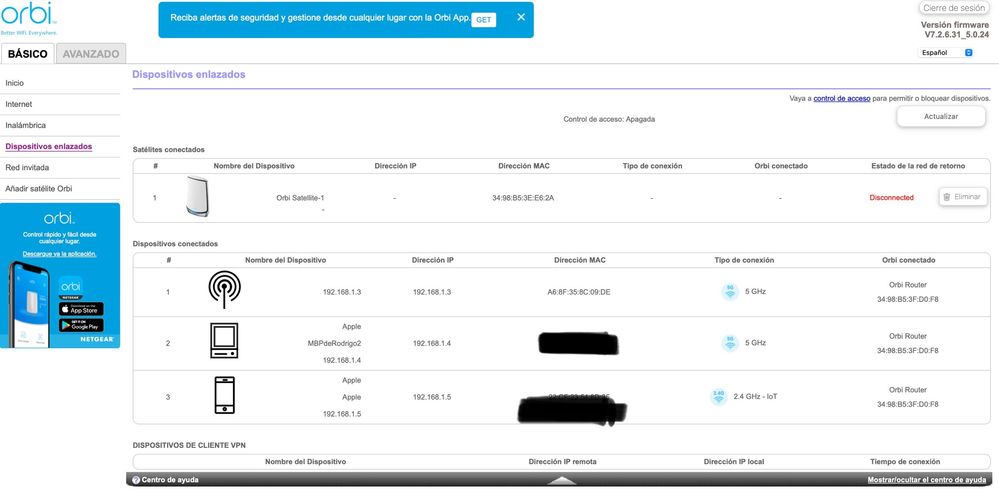The width and height of the screenshot is (999, 501).
Task: Click the Orbi Satellite-1 device image
Action: coord(196,197)
